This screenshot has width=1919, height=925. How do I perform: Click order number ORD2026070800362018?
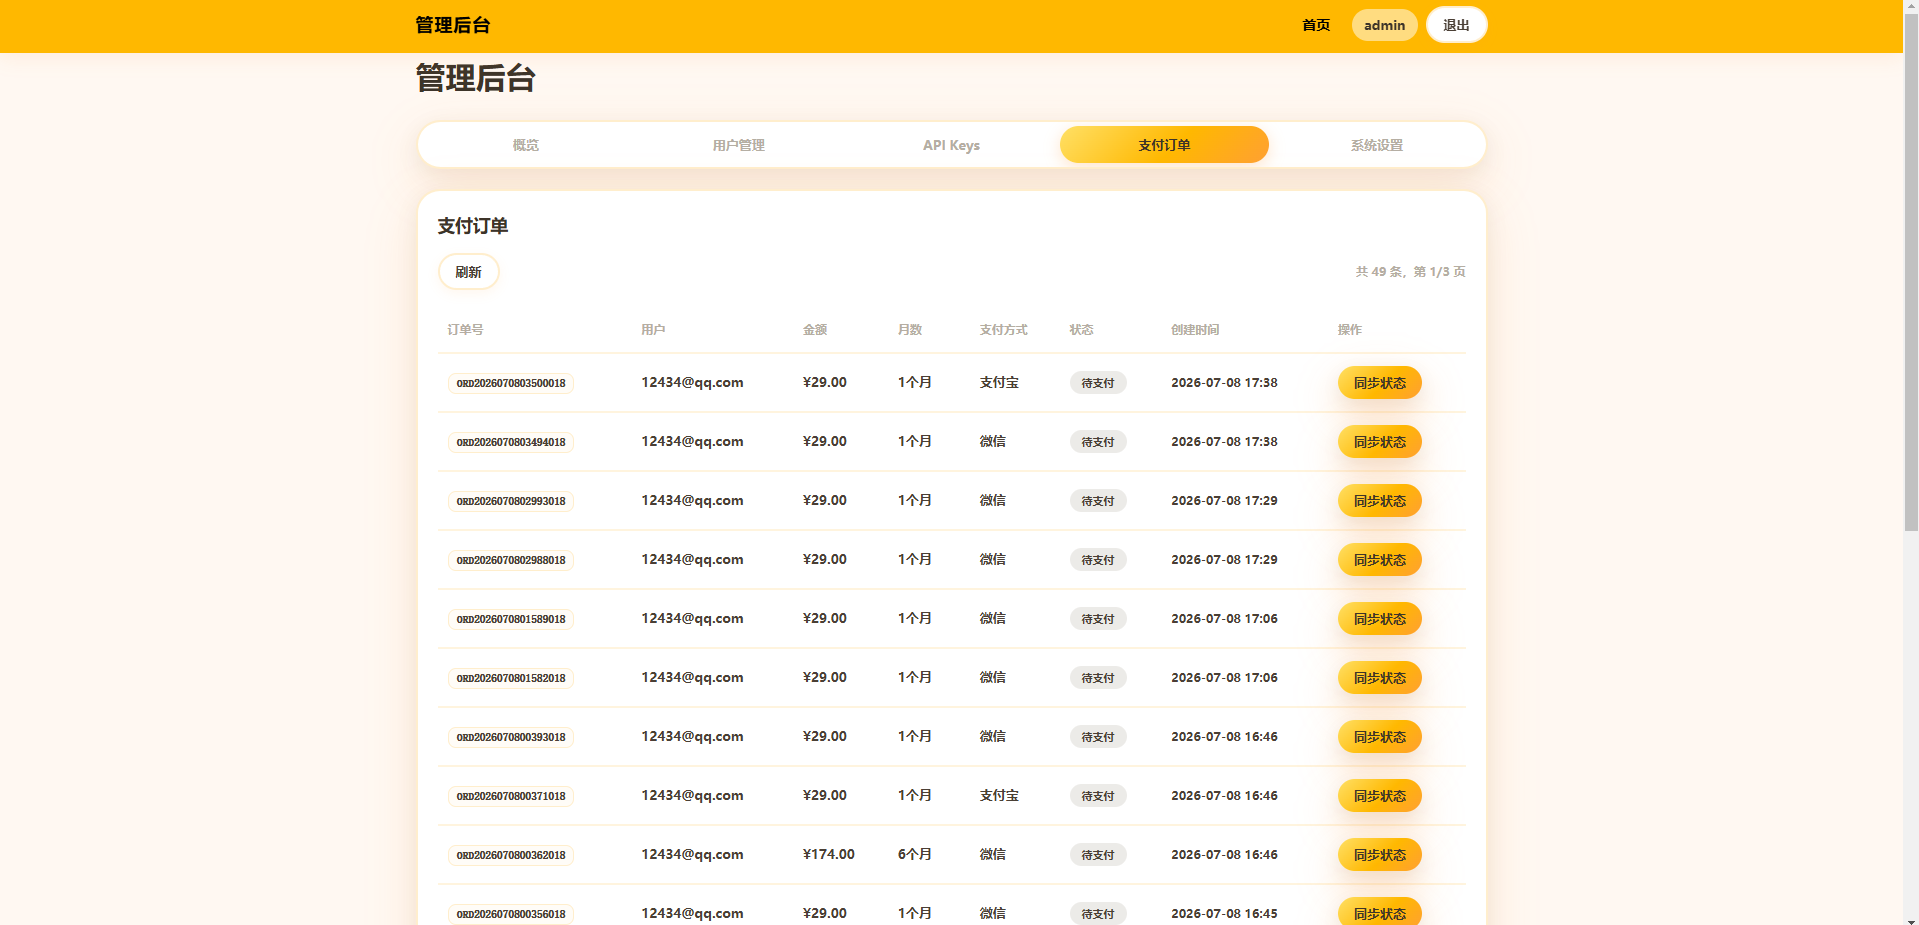[x=511, y=855]
